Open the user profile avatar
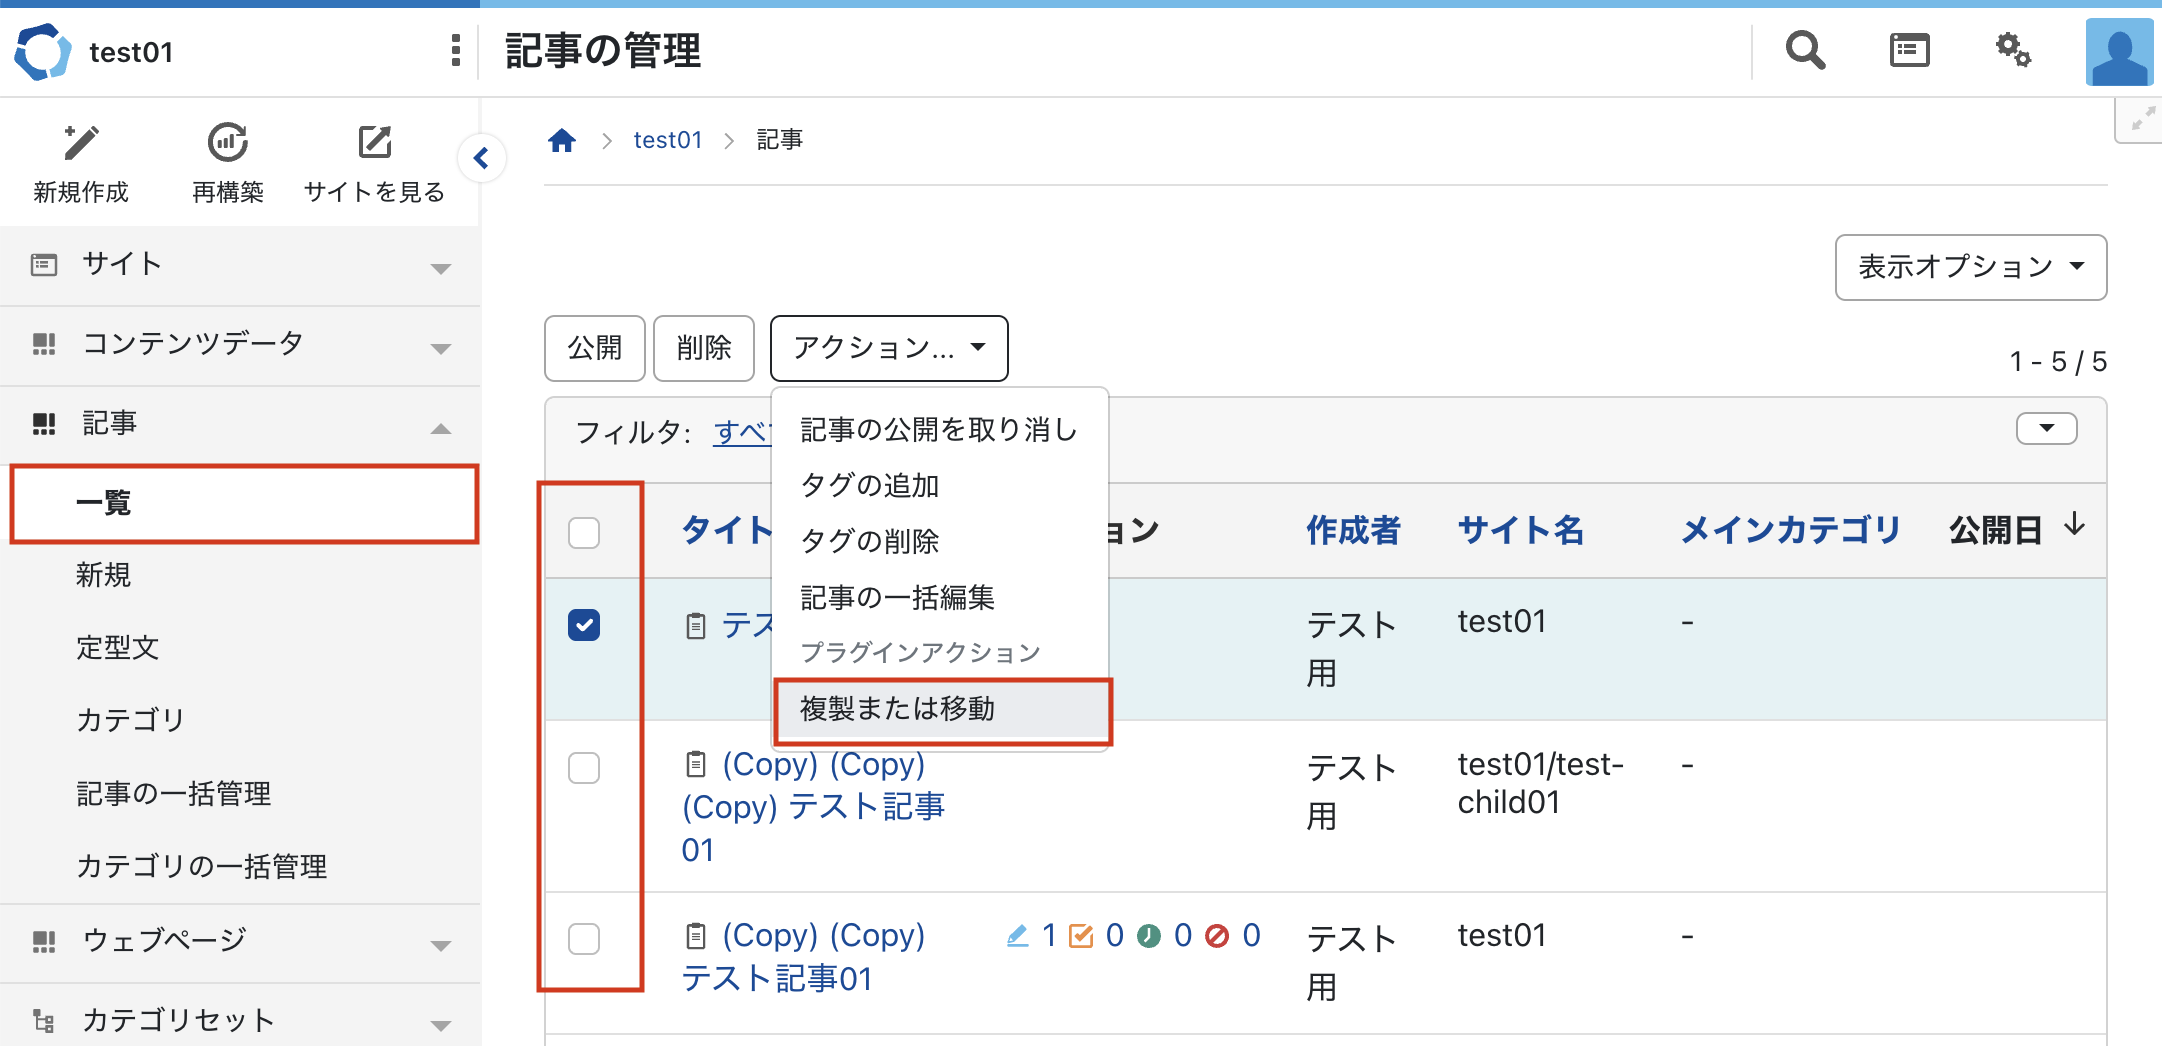2162x1046 pixels. pyautogui.click(x=2118, y=52)
